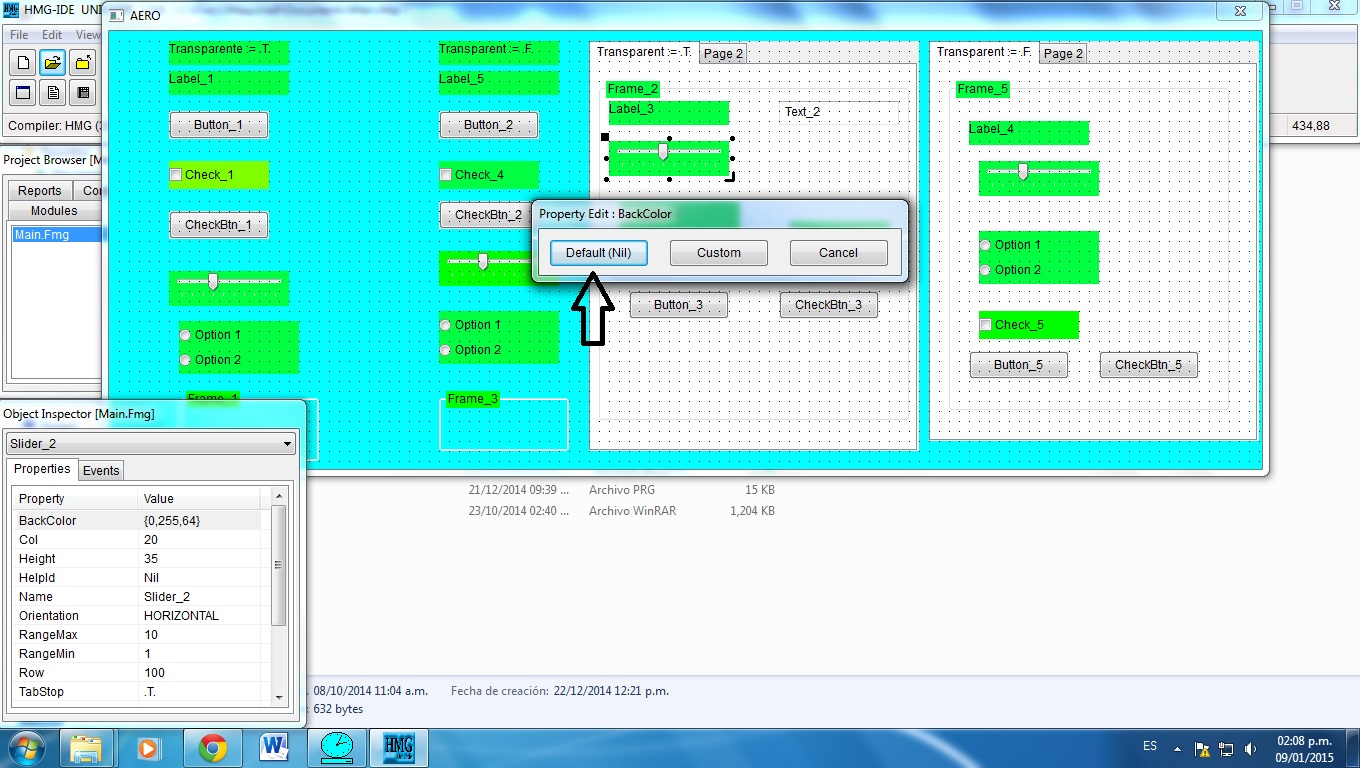
Task: Toggle the Check_1 checkbox
Action: [x=176, y=175]
